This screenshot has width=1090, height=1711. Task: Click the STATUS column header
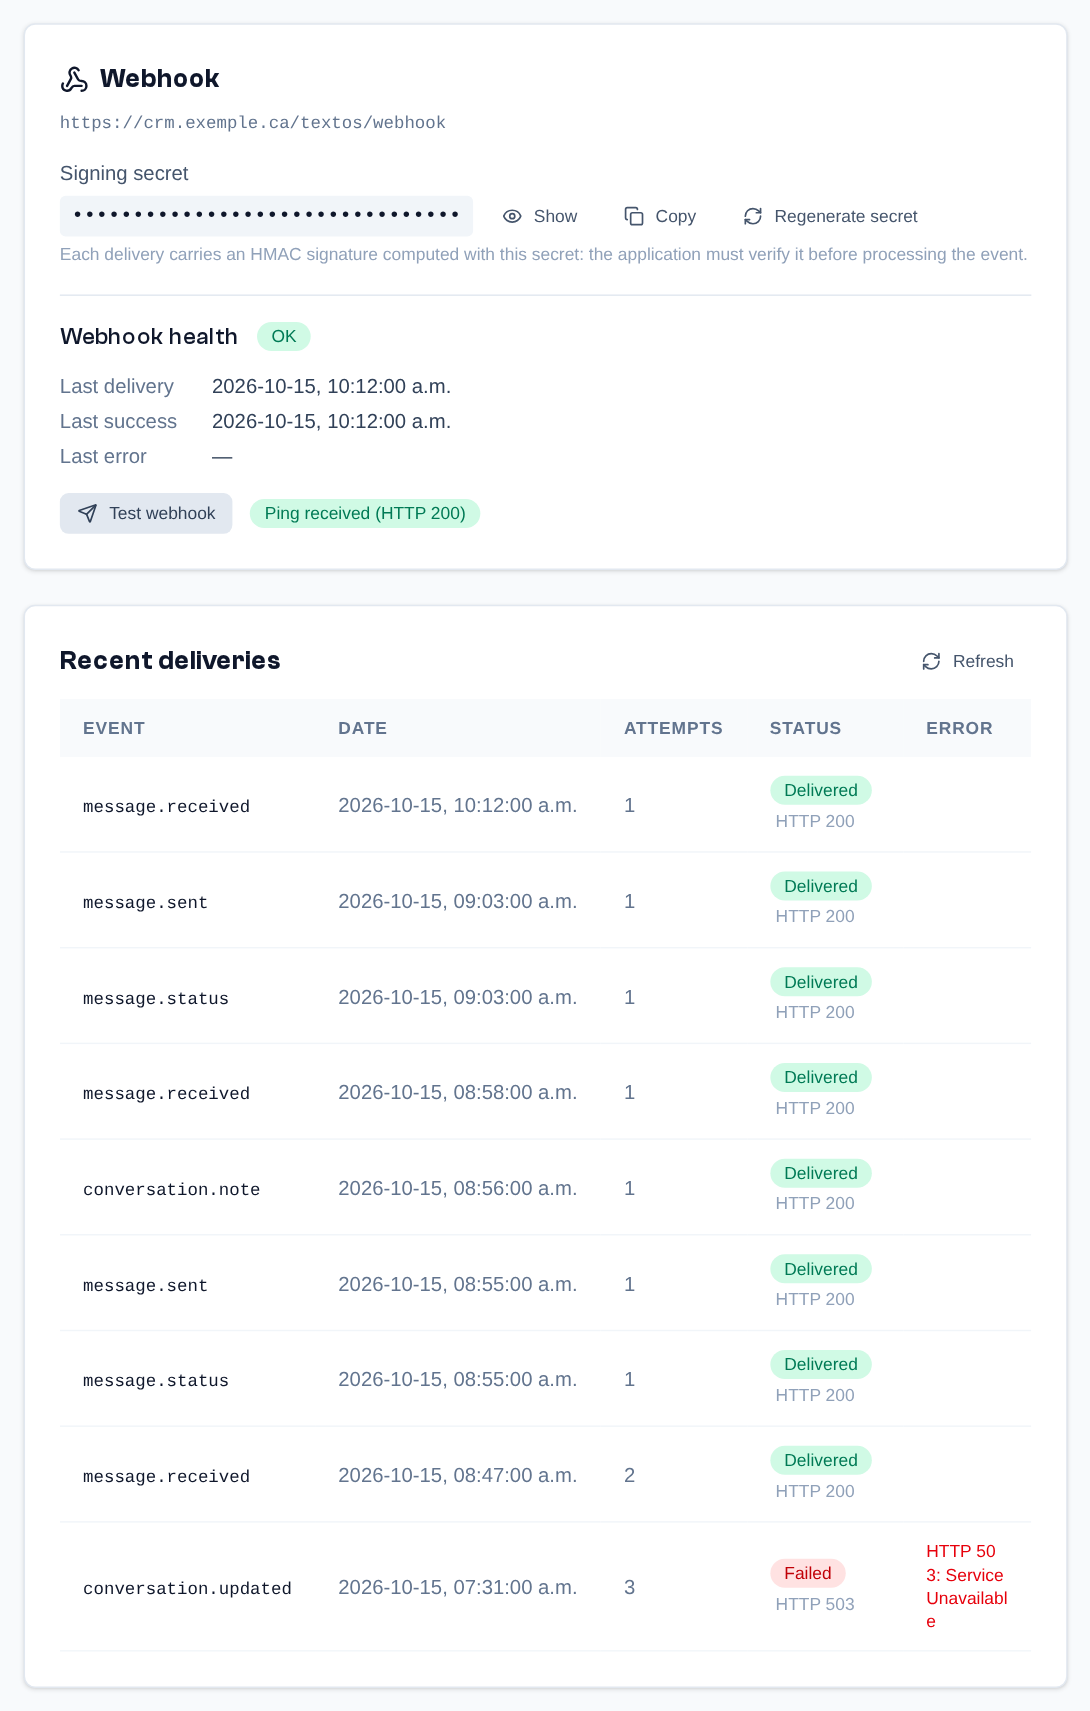[805, 728]
